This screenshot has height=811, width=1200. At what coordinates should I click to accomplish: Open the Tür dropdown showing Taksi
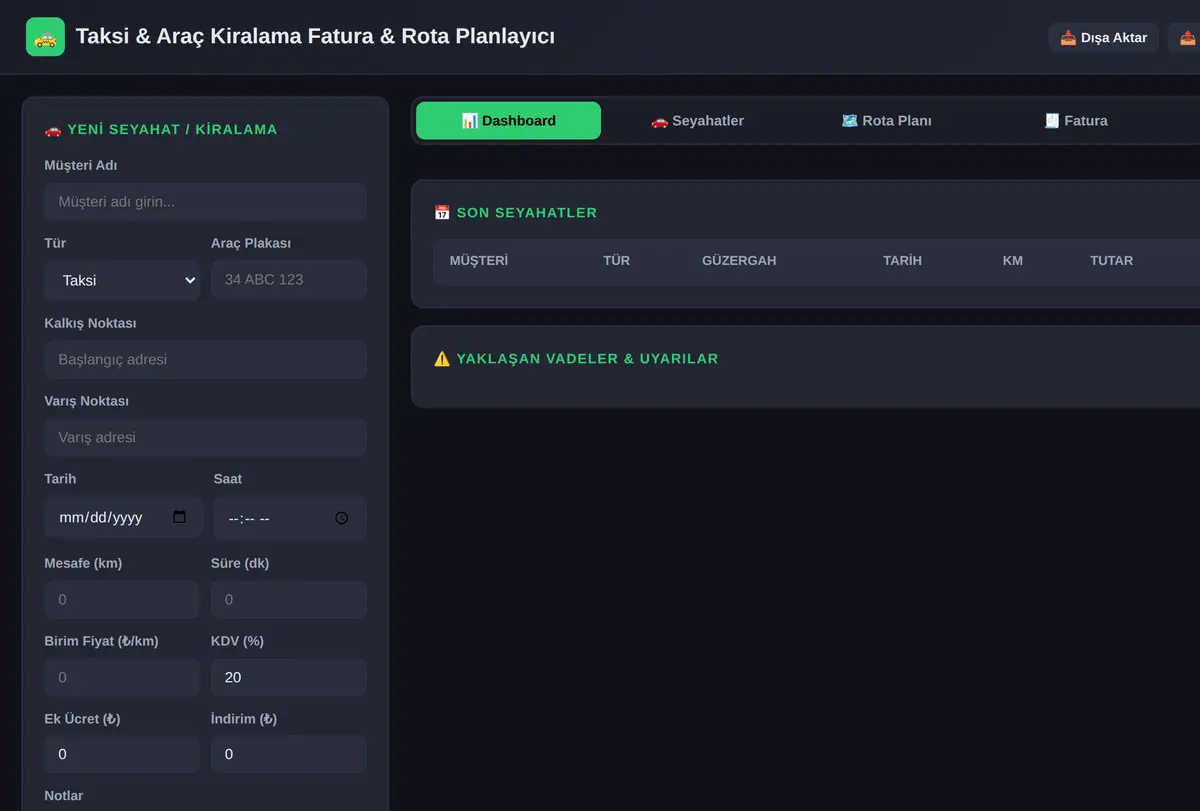pyautogui.click(x=122, y=280)
